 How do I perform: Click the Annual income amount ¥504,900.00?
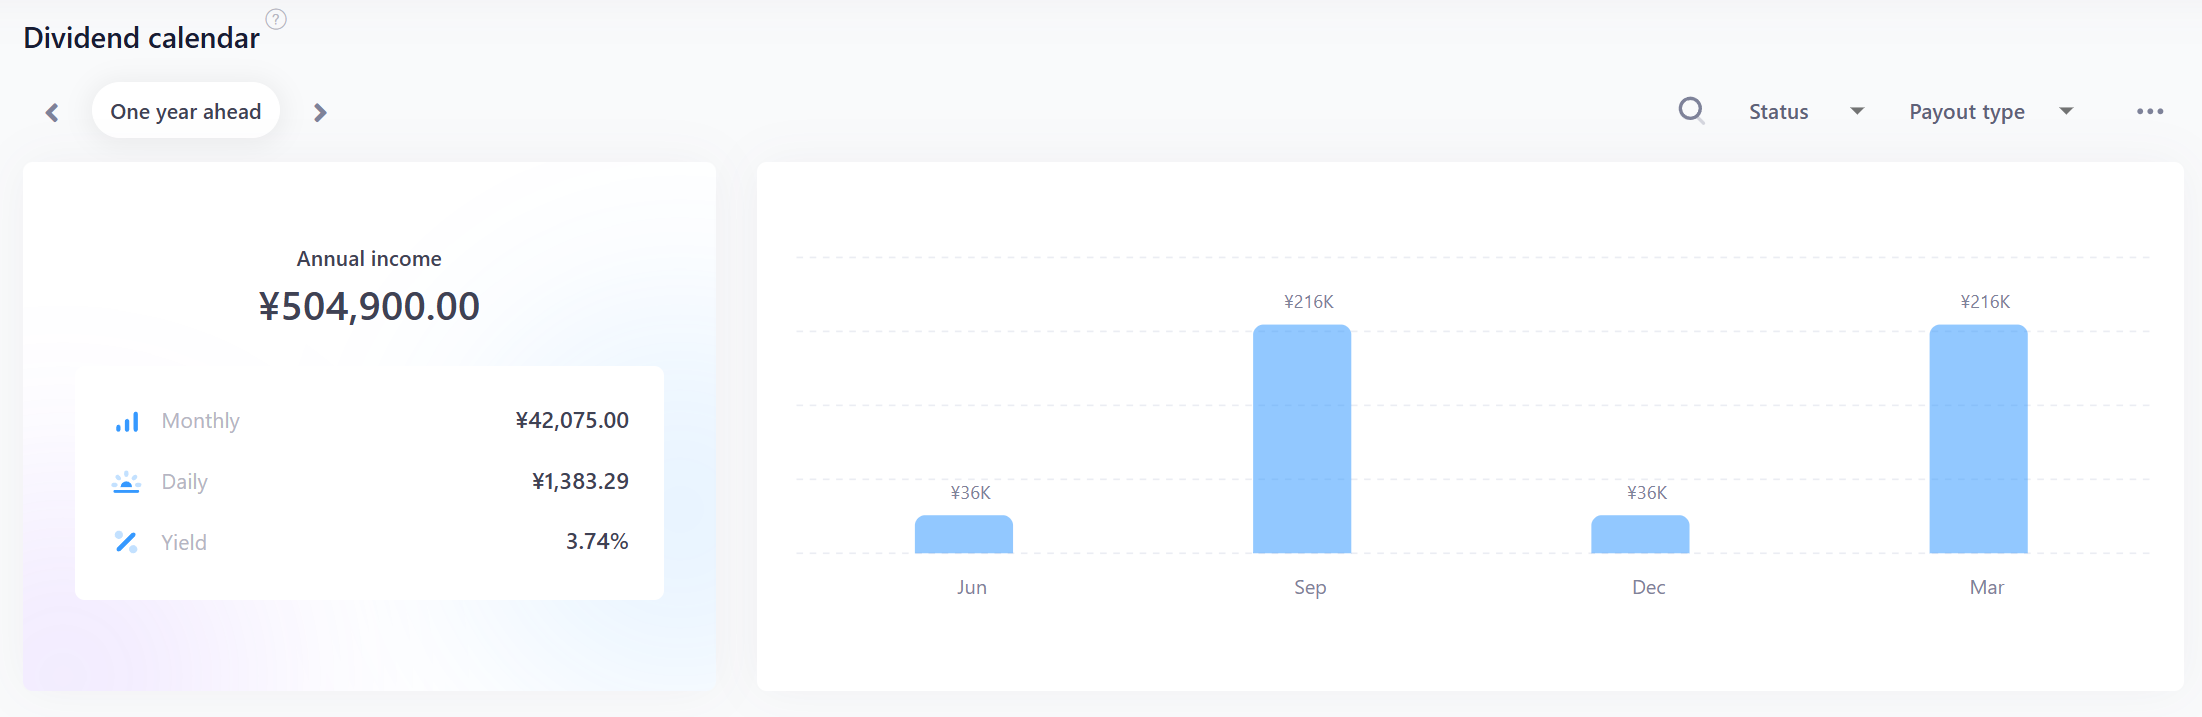369,306
